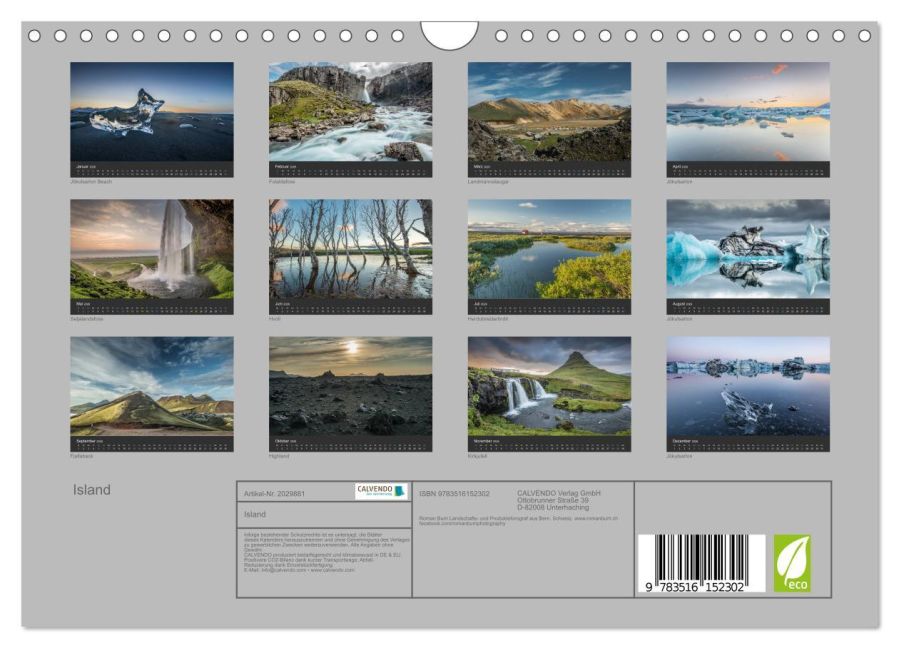Click the large Island title at left
Image resolution: width=899 pixels, height=648 pixels.
pyautogui.click(x=92, y=490)
